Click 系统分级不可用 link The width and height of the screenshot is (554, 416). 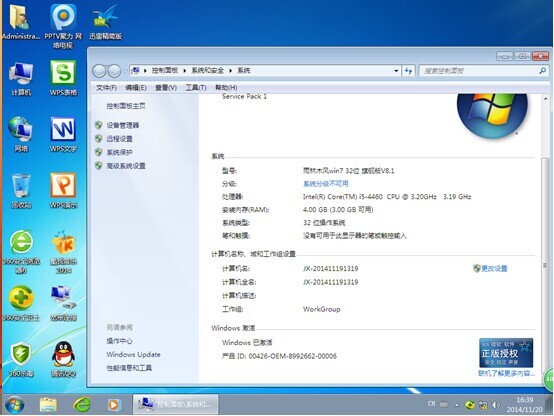pyautogui.click(x=326, y=184)
